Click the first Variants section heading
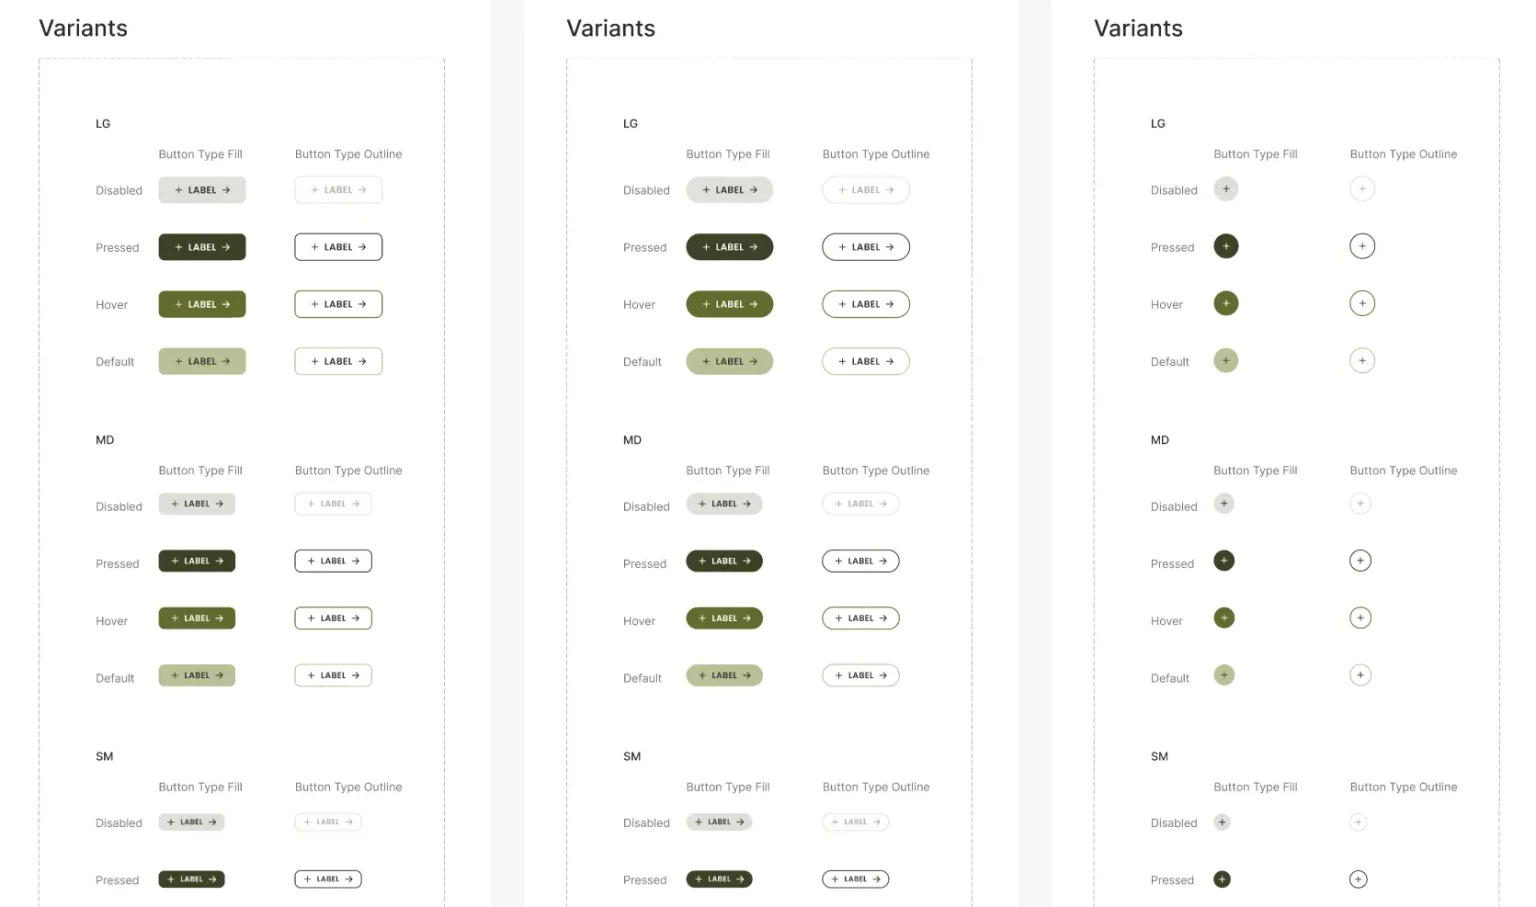 tap(83, 28)
